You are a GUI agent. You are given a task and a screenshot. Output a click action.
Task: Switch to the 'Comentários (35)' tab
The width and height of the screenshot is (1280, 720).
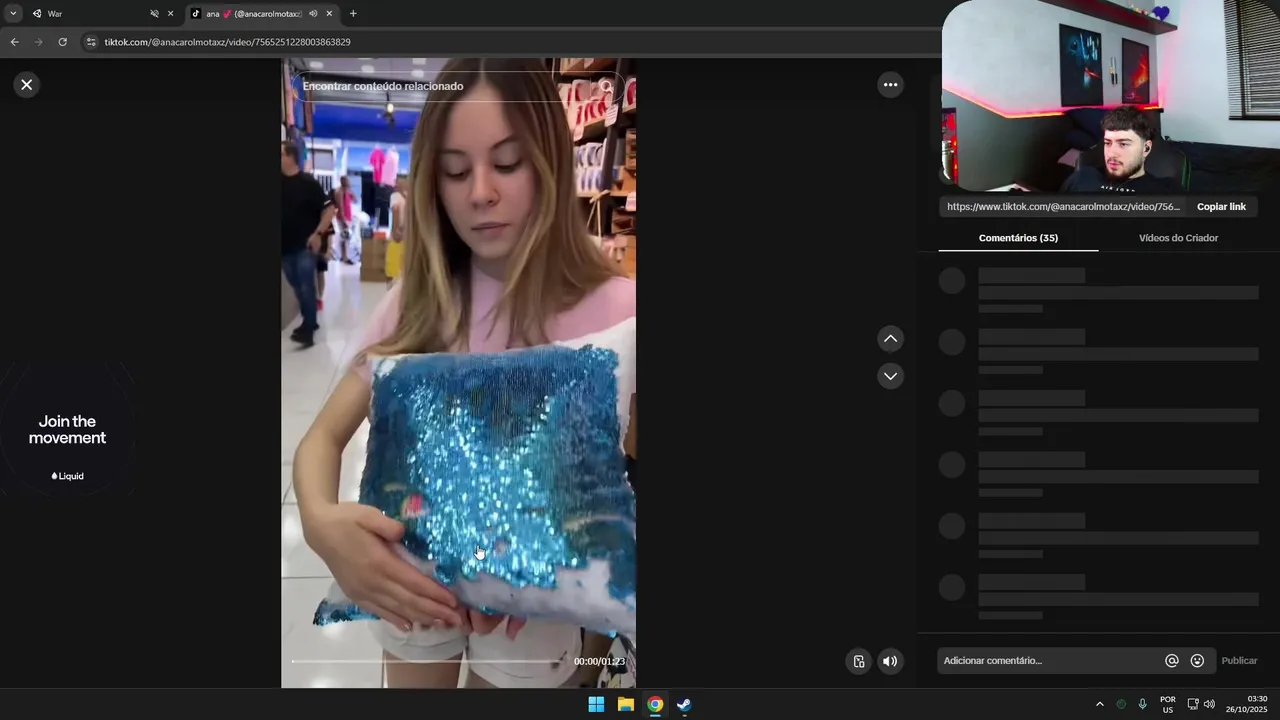(1018, 238)
